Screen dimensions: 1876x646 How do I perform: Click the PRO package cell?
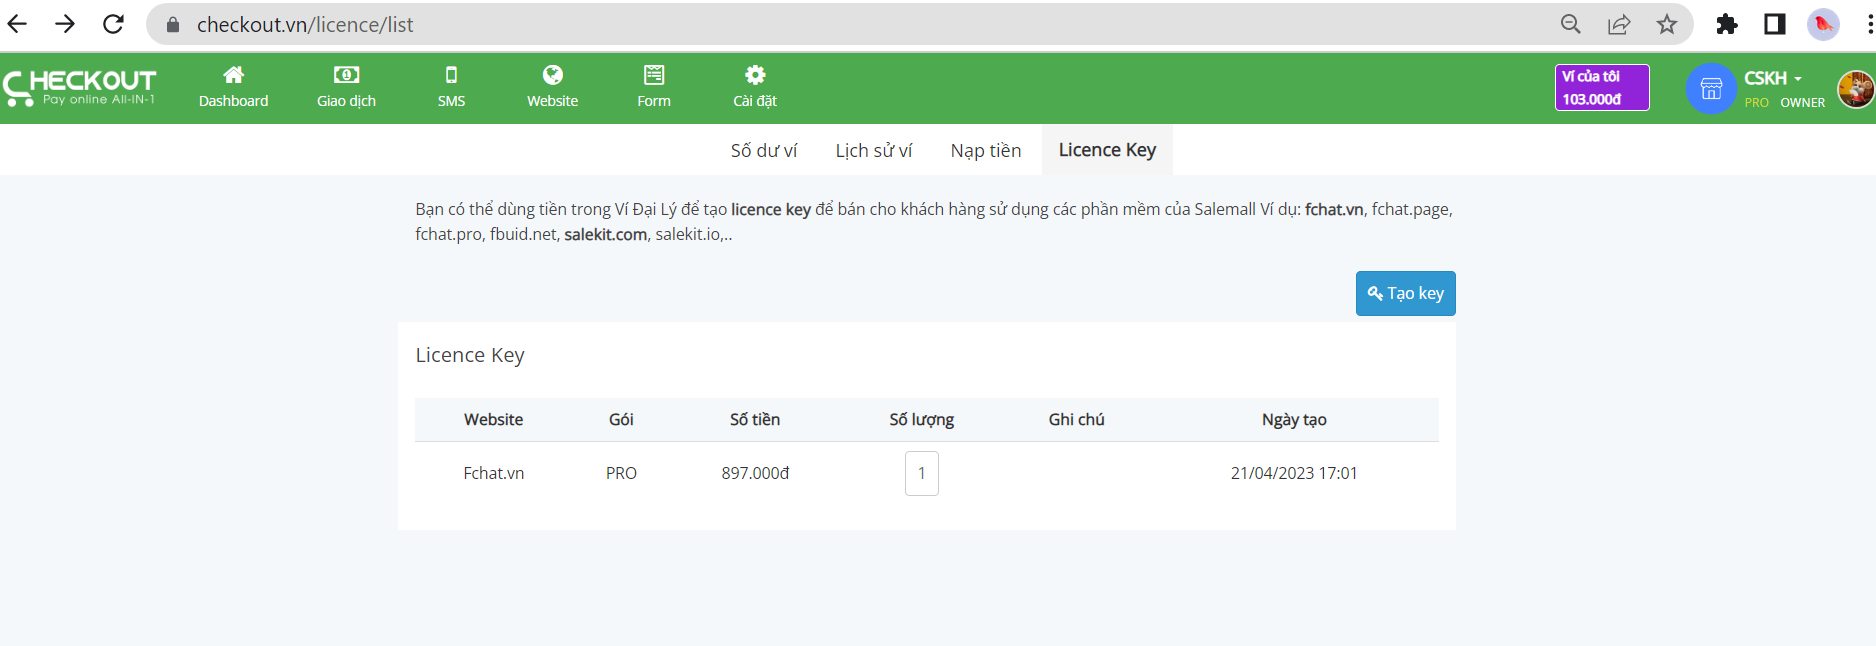pyautogui.click(x=621, y=473)
